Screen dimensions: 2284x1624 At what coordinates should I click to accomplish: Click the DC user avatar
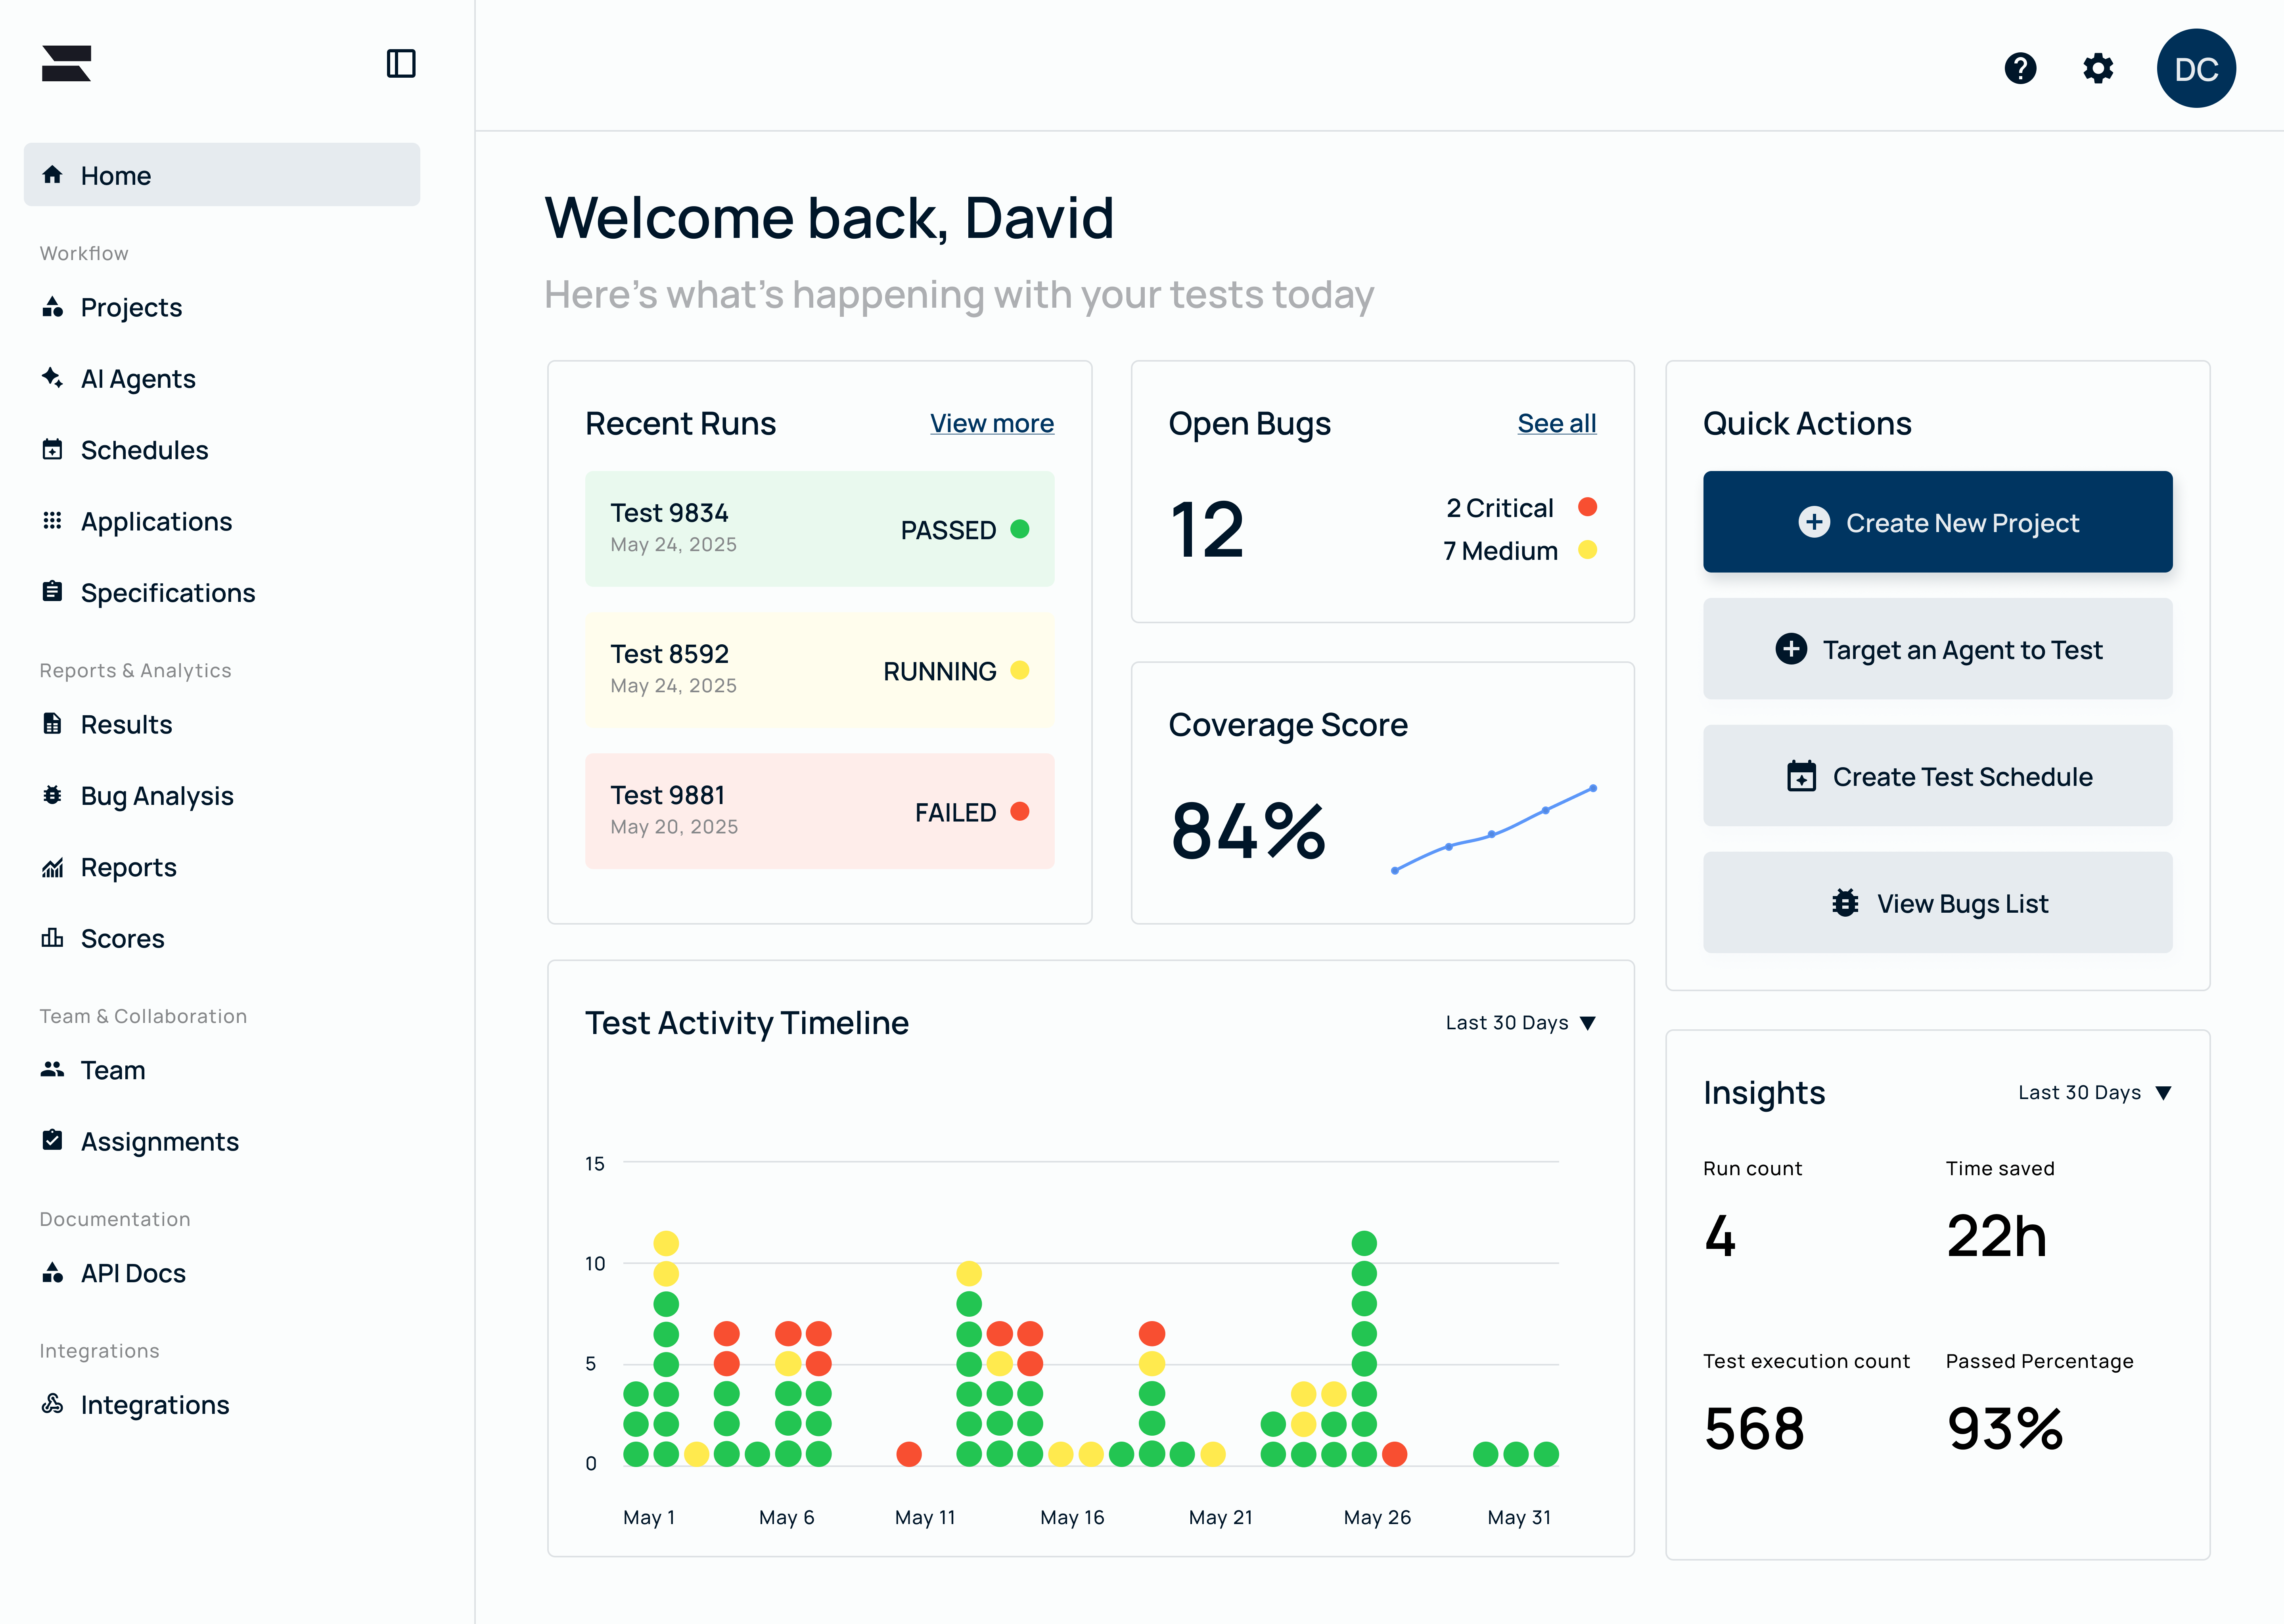(x=2196, y=68)
